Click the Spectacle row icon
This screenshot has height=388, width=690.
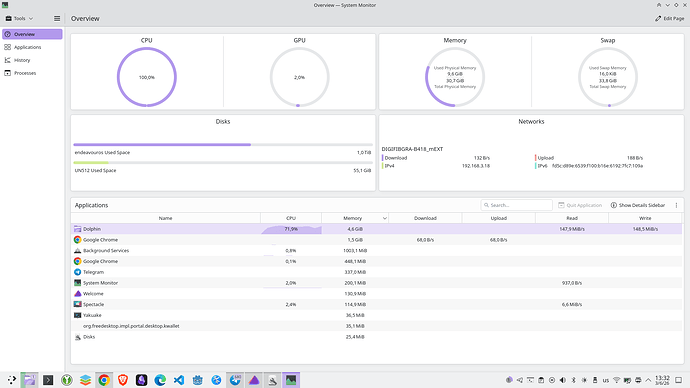click(x=77, y=304)
